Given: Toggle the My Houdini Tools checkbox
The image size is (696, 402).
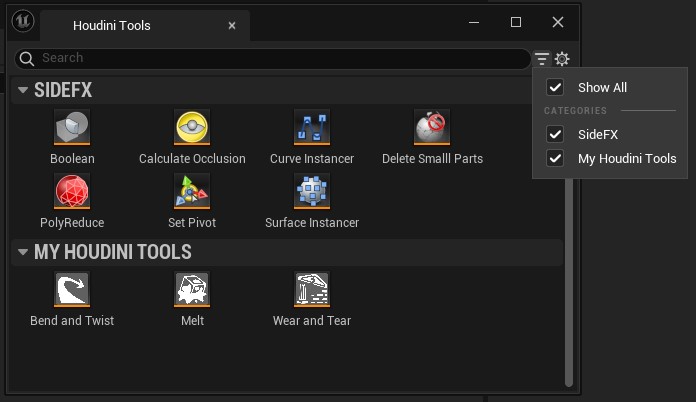Looking at the screenshot, I should coord(555,158).
